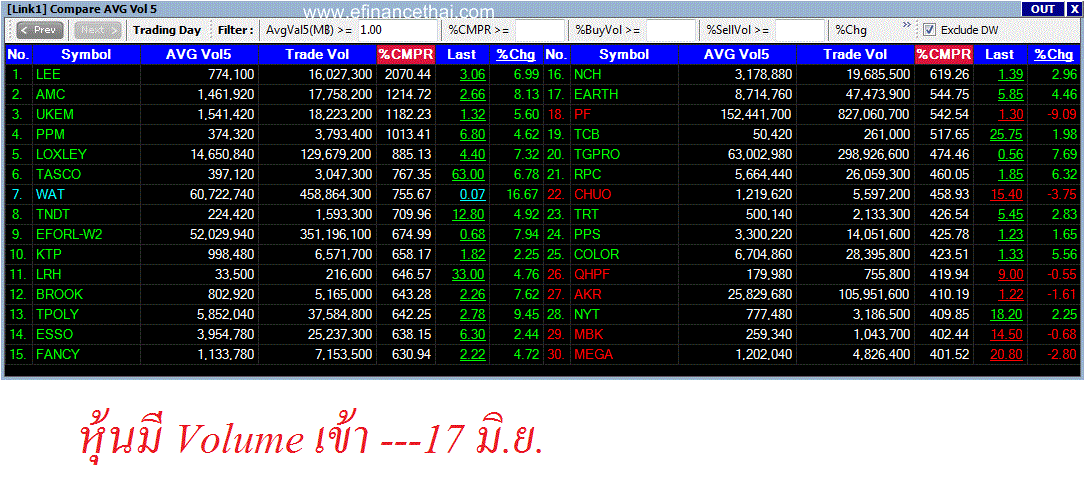Viewport: 1085px width, 499px height.
Task: Select symbol UKEM
Action: pos(54,115)
